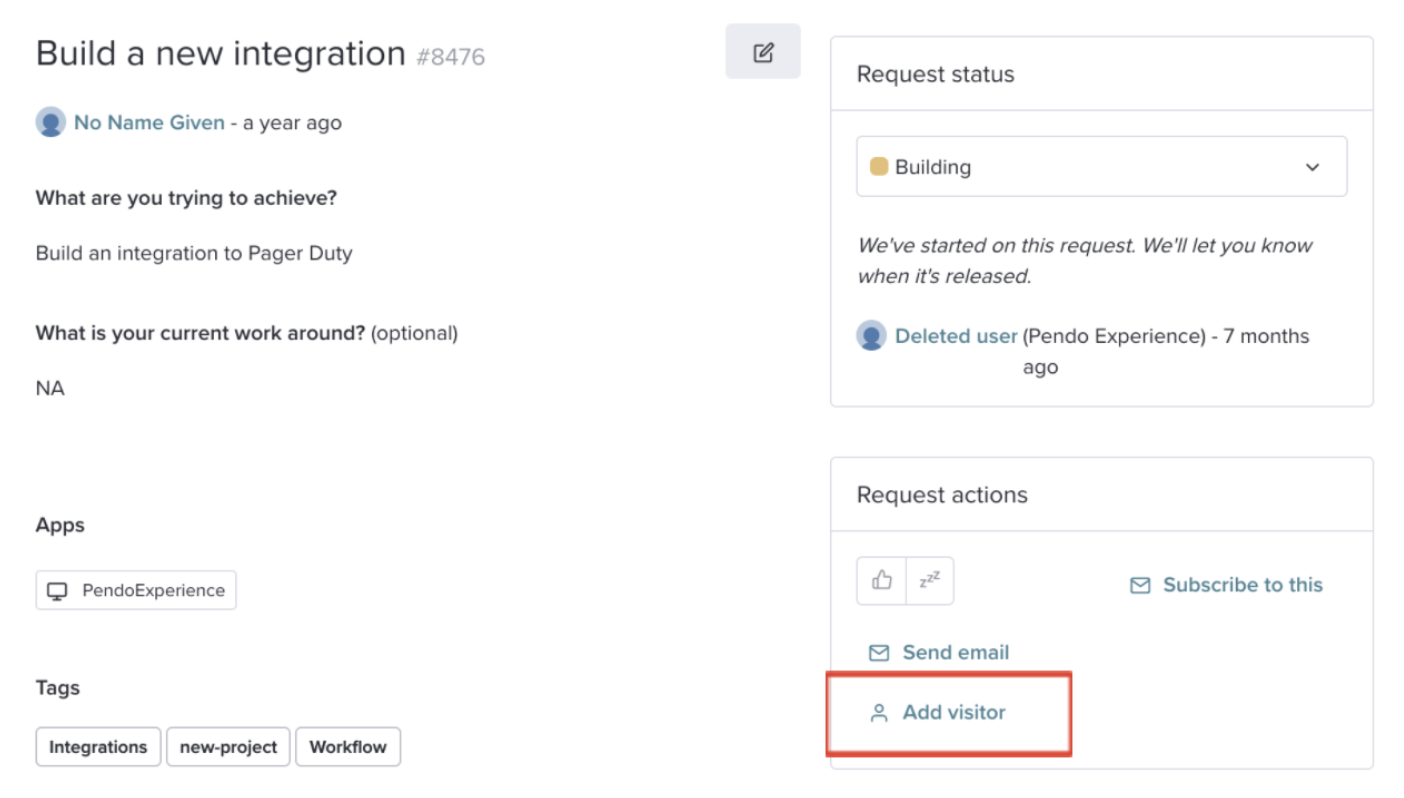This screenshot has height=798, width=1404.
Task: Click the No Name Given avatar icon
Action: 51,123
